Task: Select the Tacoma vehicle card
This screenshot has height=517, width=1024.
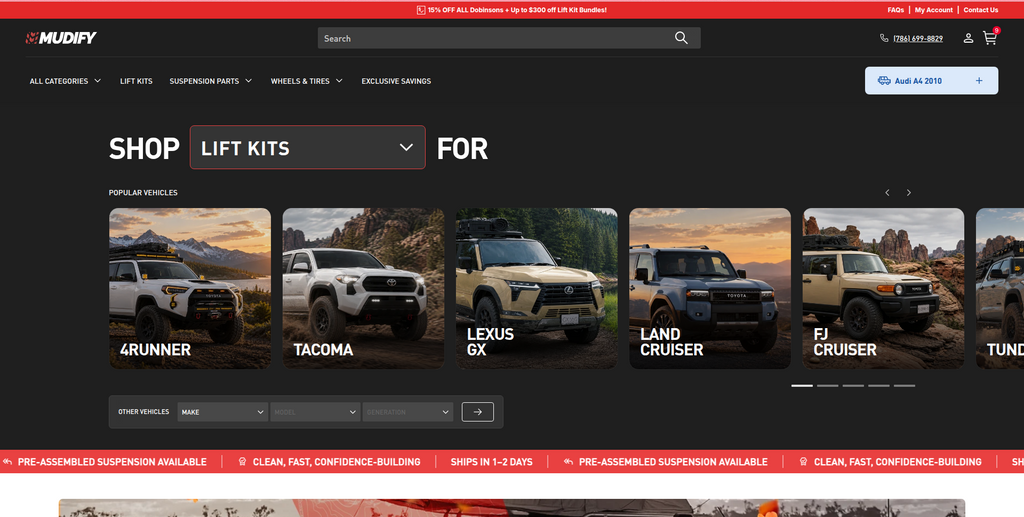Action: pyautogui.click(x=363, y=289)
